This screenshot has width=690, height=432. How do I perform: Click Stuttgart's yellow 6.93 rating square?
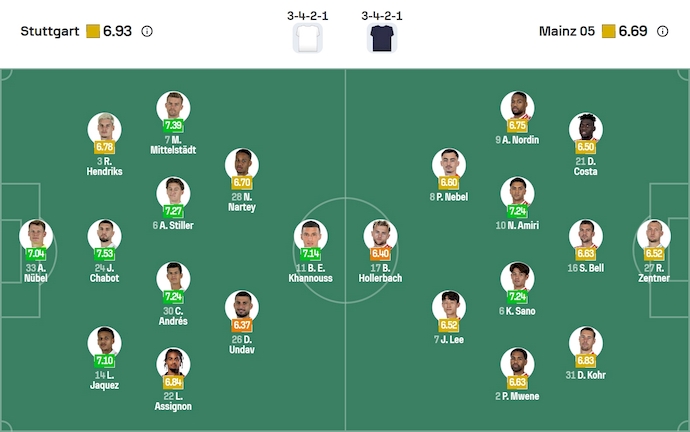(x=93, y=31)
